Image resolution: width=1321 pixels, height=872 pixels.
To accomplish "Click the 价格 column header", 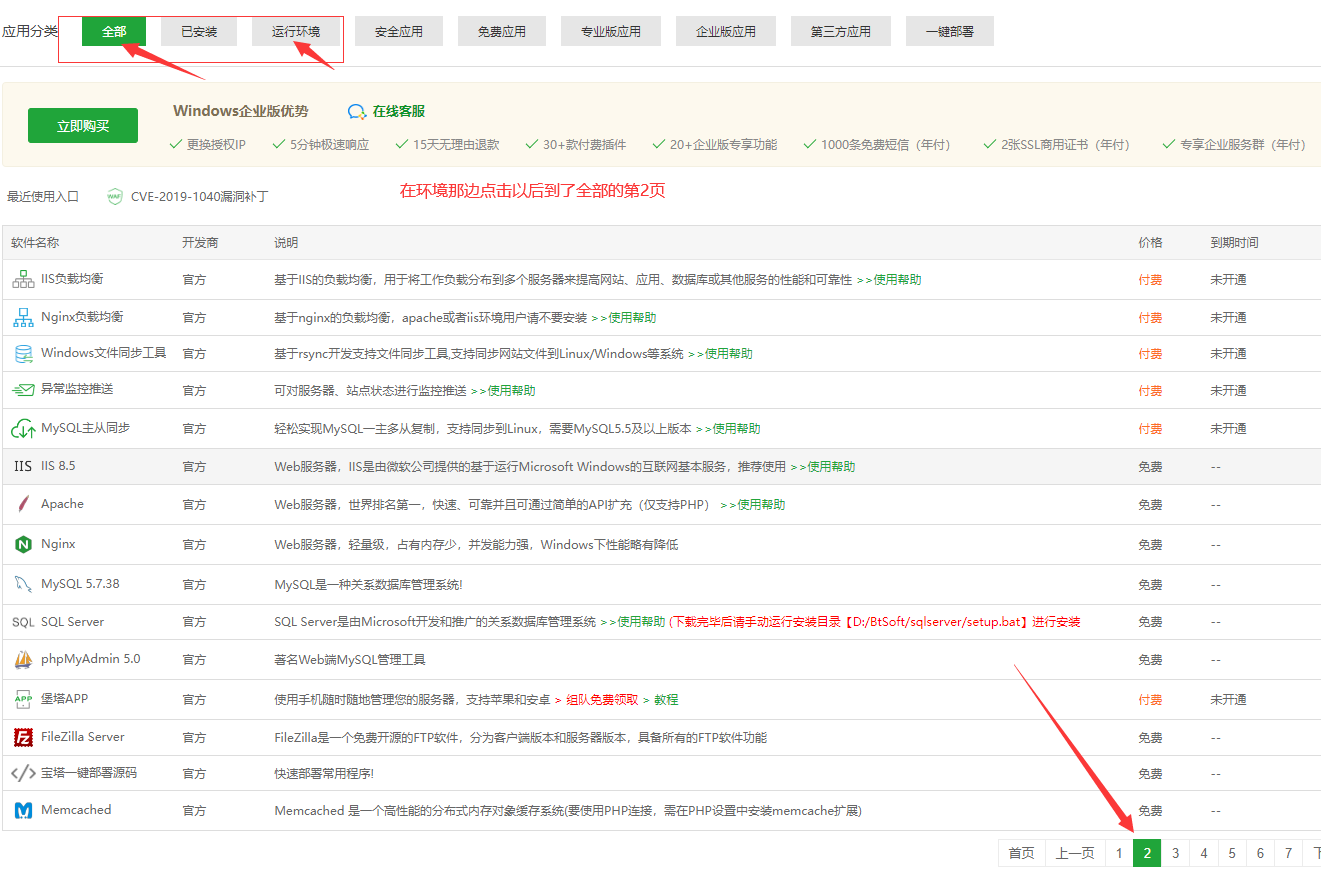I will point(1150,243).
